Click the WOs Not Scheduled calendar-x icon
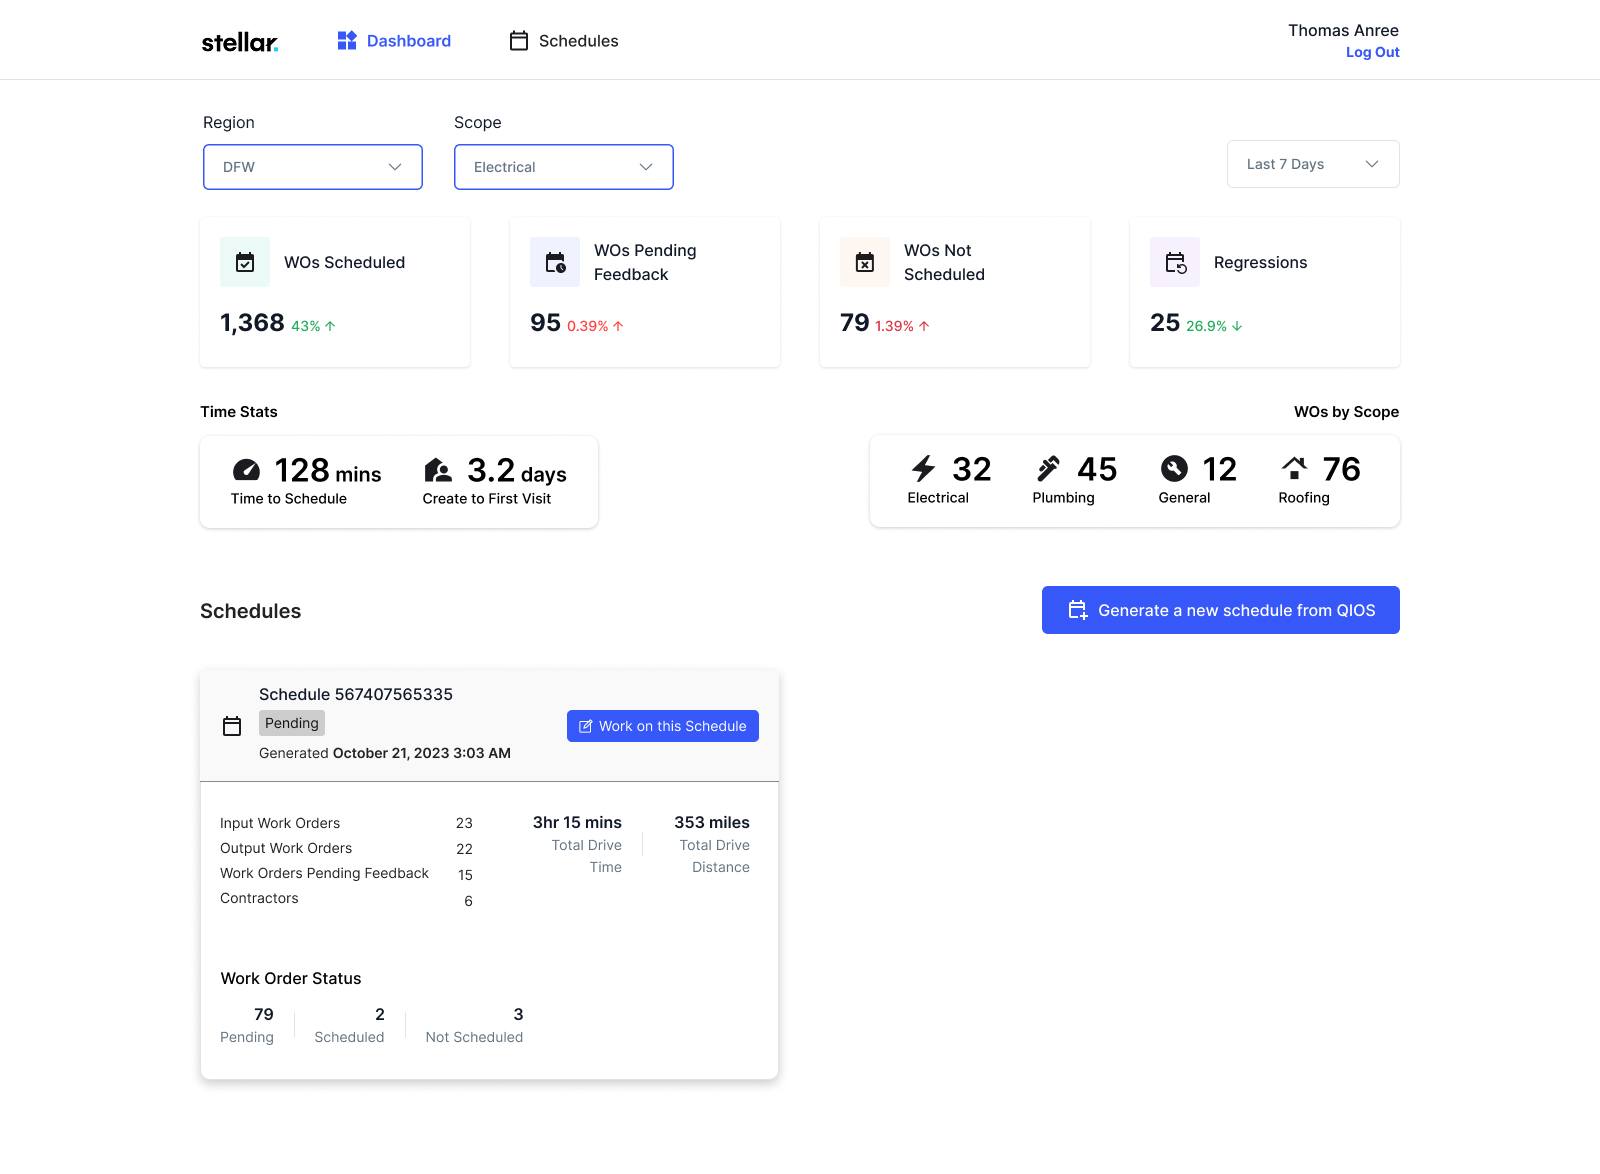The height and width of the screenshot is (1174, 1600). [x=865, y=262]
